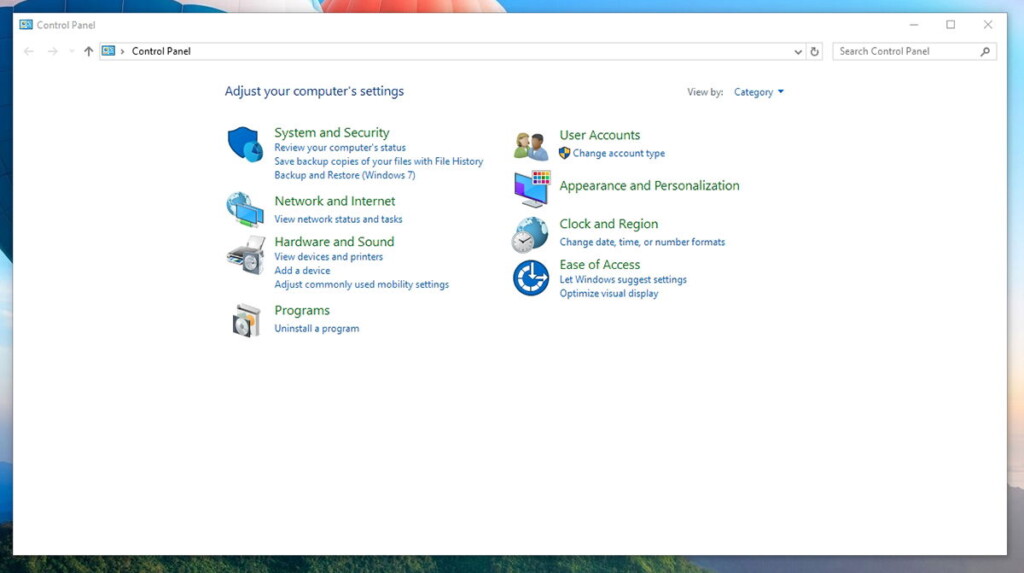Open View network status and tasks

pos(338,220)
